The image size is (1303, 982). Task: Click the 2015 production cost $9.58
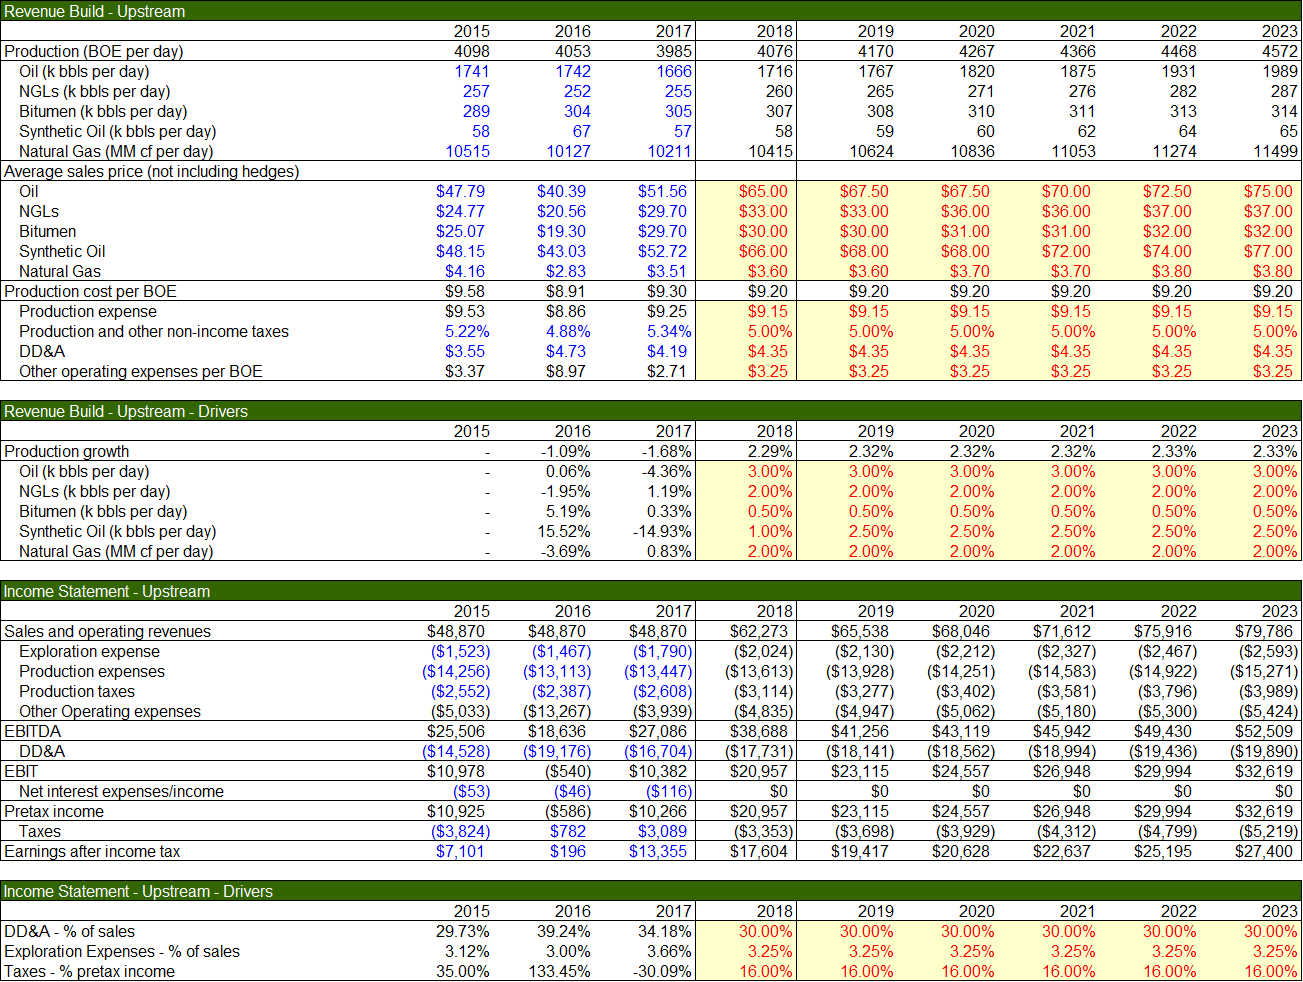(465, 291)
